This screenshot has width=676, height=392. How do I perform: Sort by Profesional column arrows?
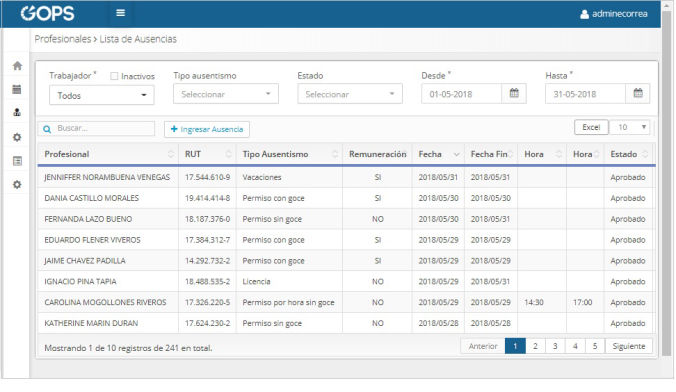click(171, 154)
